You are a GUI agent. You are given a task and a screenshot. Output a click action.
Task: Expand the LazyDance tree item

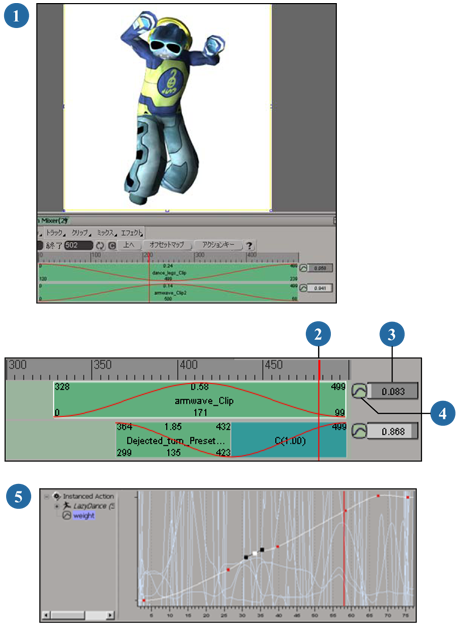[57, 506]
